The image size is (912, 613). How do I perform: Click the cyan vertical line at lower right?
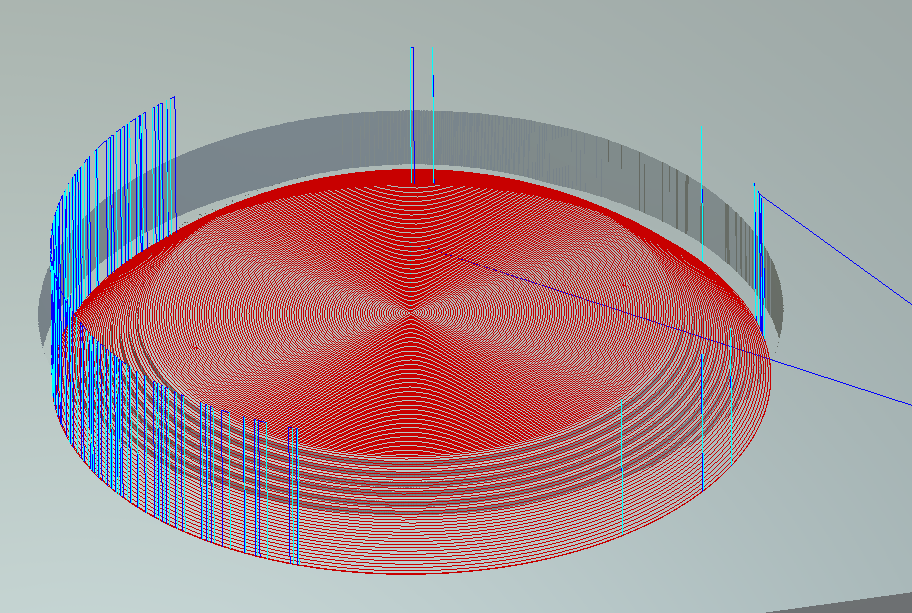(x=622, y=470)
